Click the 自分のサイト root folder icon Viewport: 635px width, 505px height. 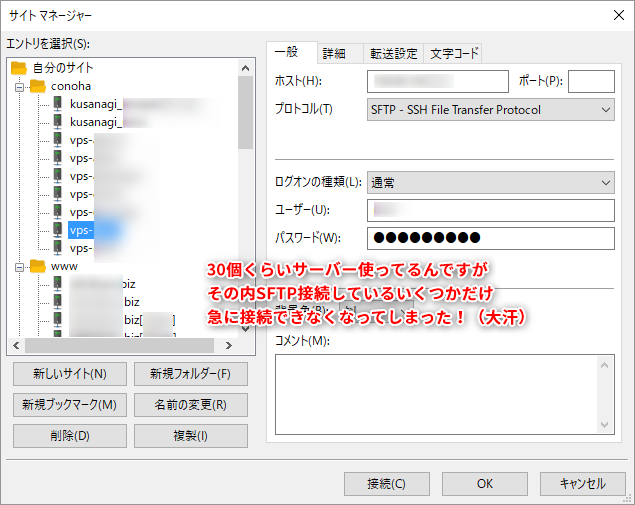point(19,68)
